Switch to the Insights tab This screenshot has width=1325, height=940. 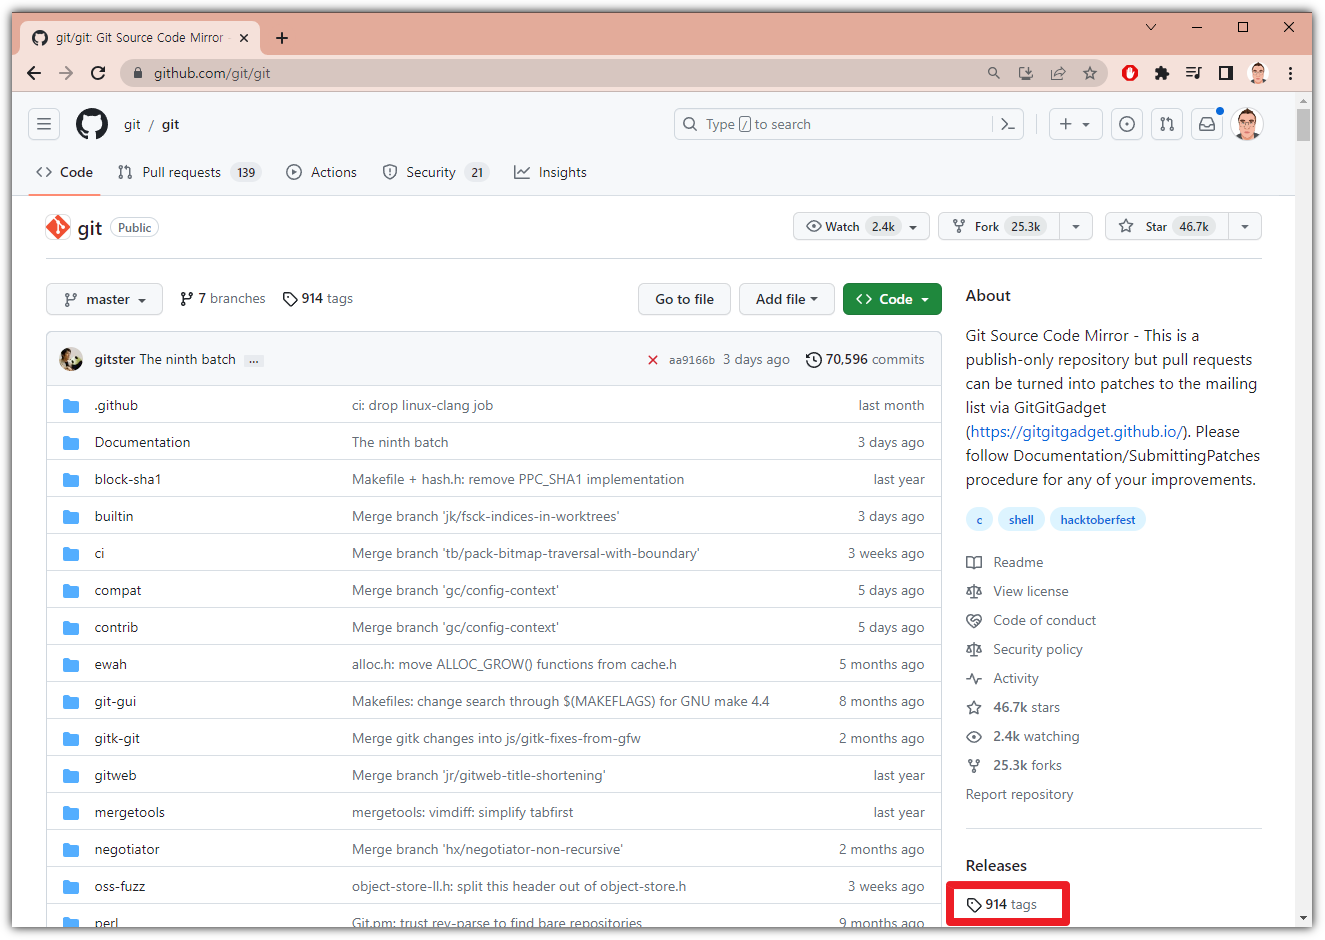[550, 172]
